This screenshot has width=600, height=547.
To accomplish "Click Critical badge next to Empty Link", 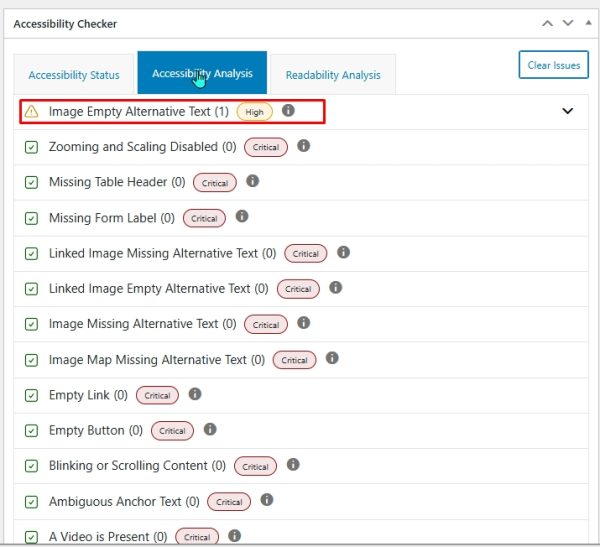I will click(x=157, y=395).
